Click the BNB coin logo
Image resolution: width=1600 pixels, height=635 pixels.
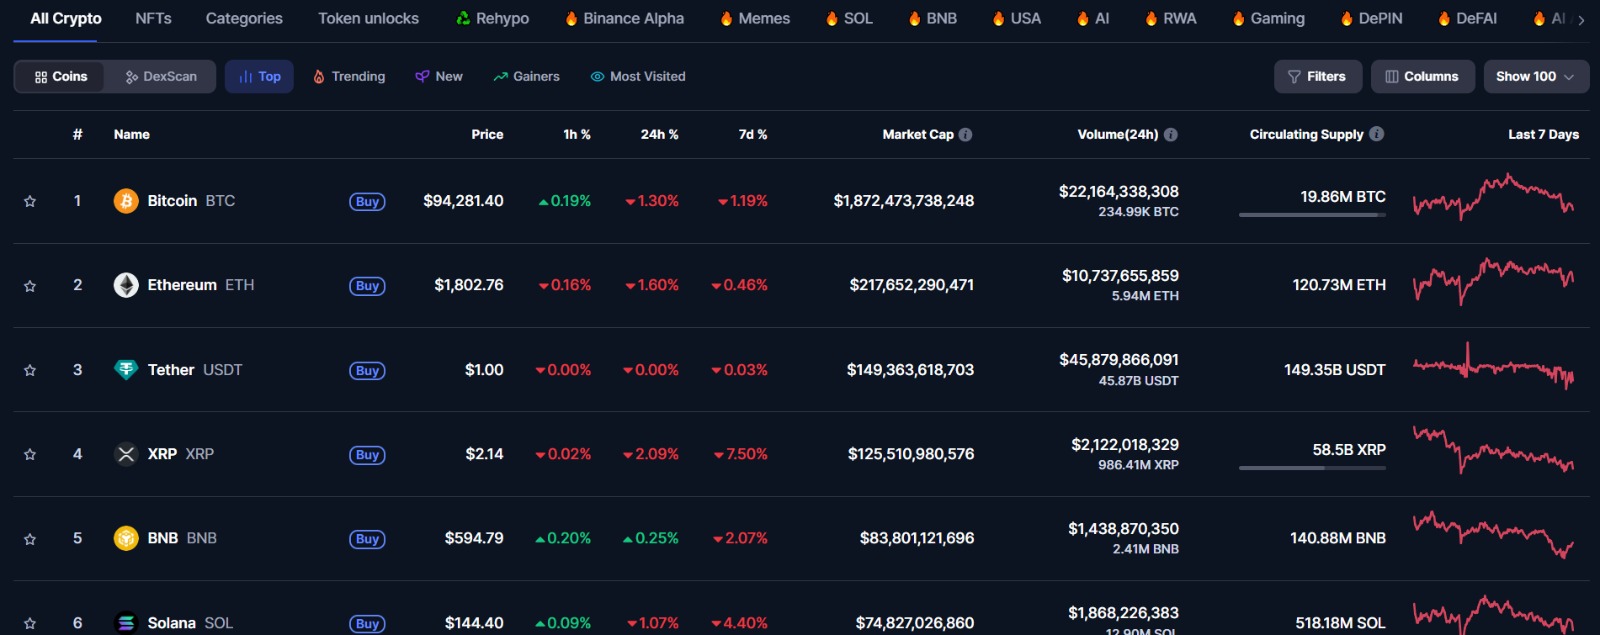click(x=126, y=538)
